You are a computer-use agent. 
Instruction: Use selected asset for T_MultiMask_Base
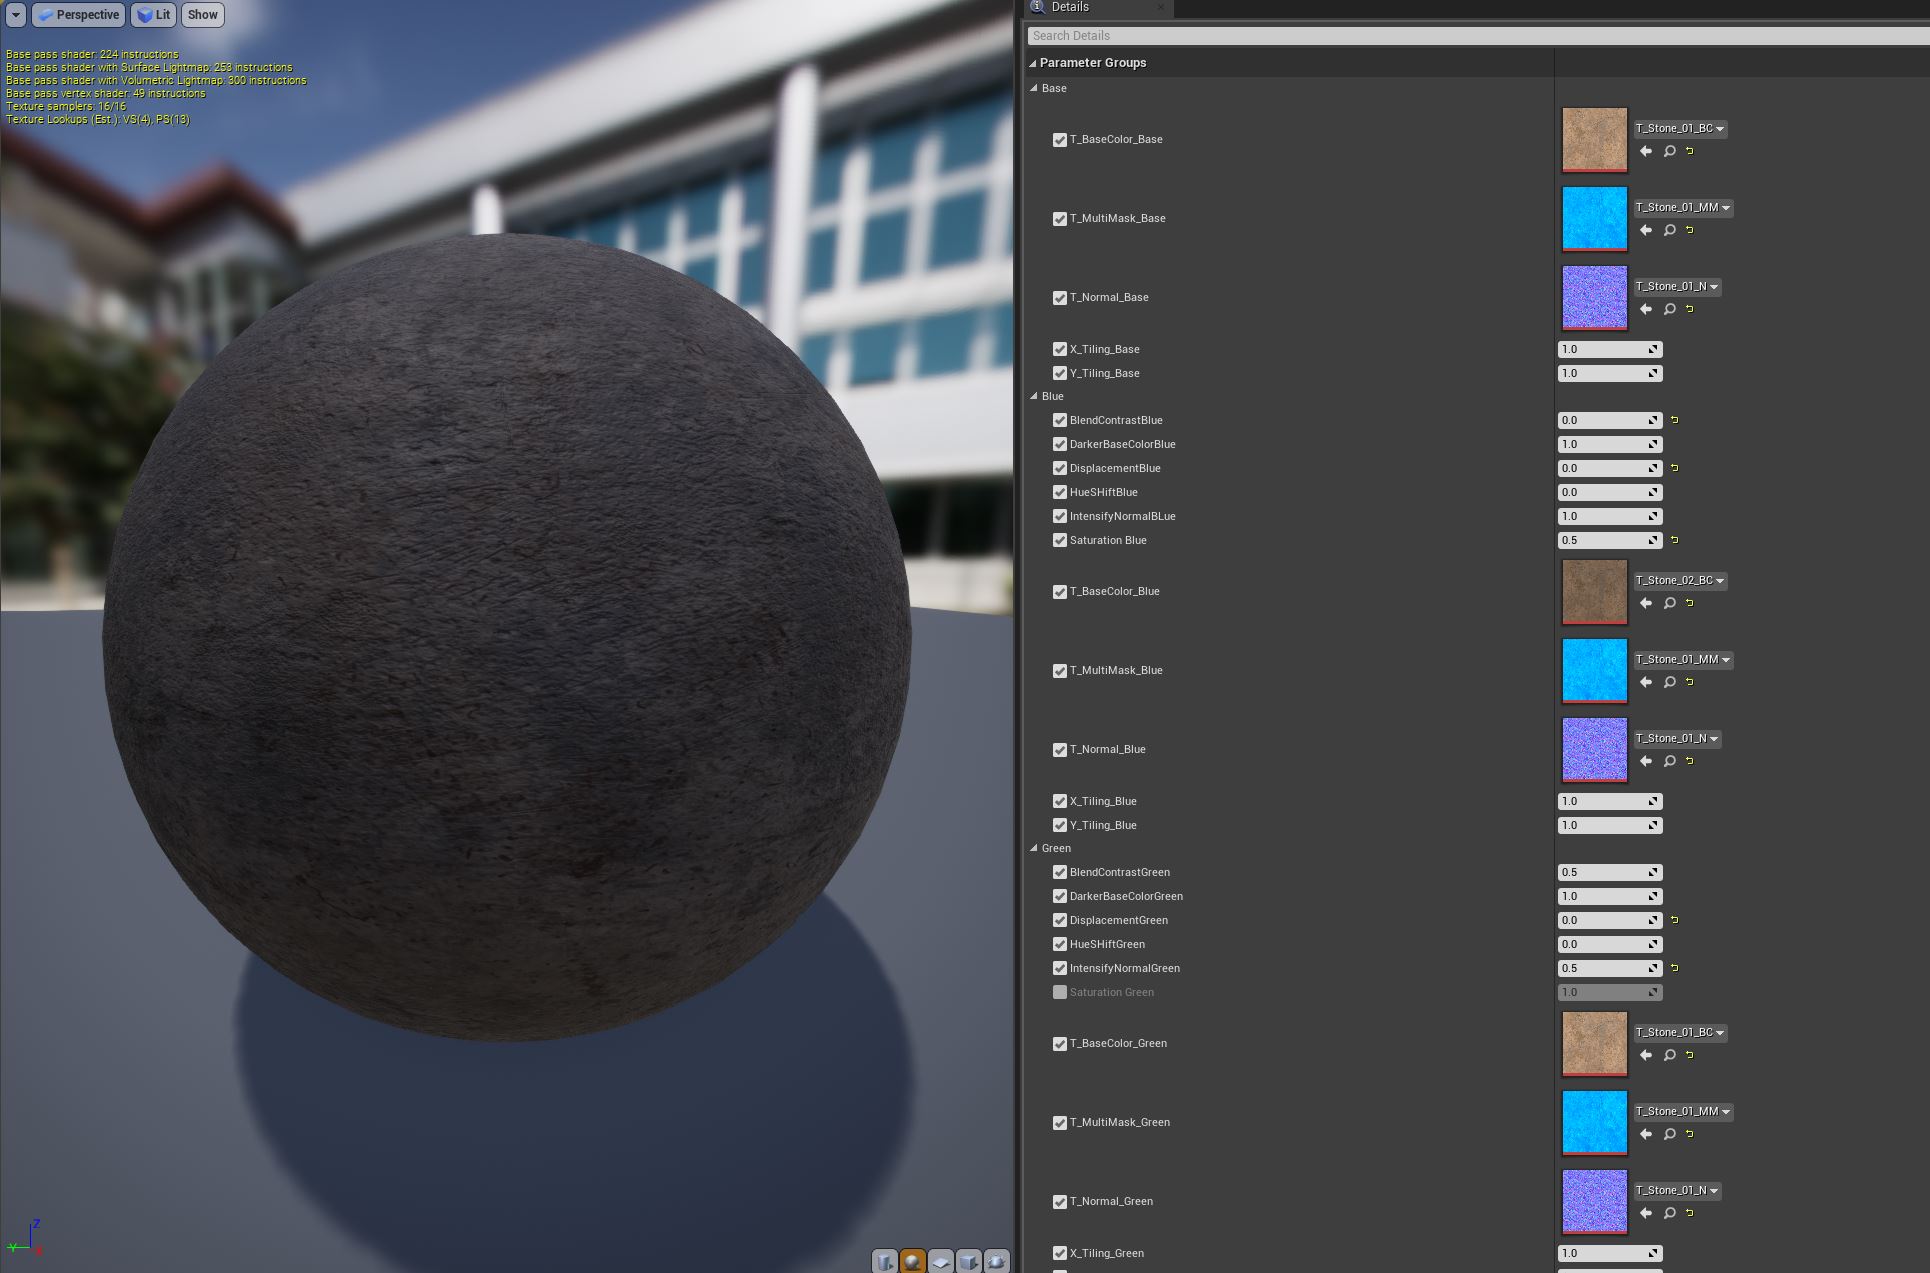tap(1646, 230)
